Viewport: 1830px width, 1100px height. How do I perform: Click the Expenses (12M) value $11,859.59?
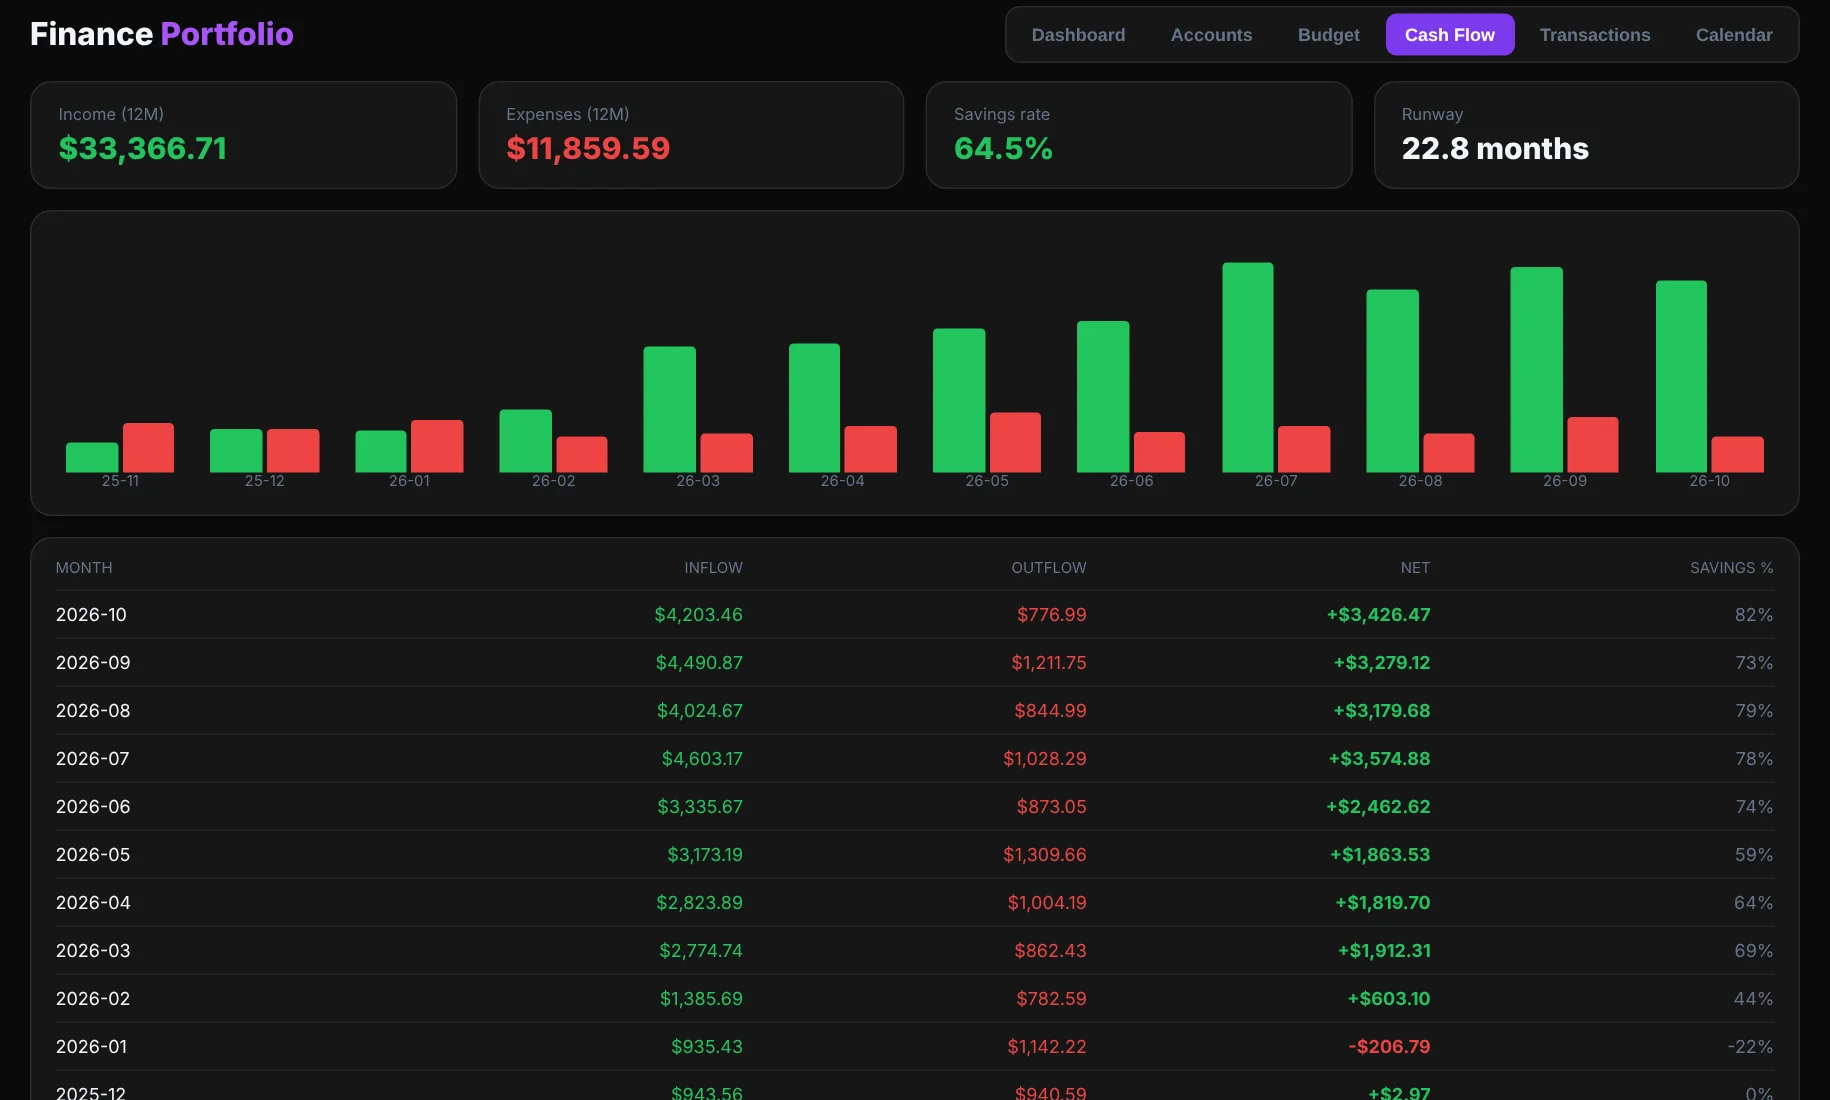[588, 148]
